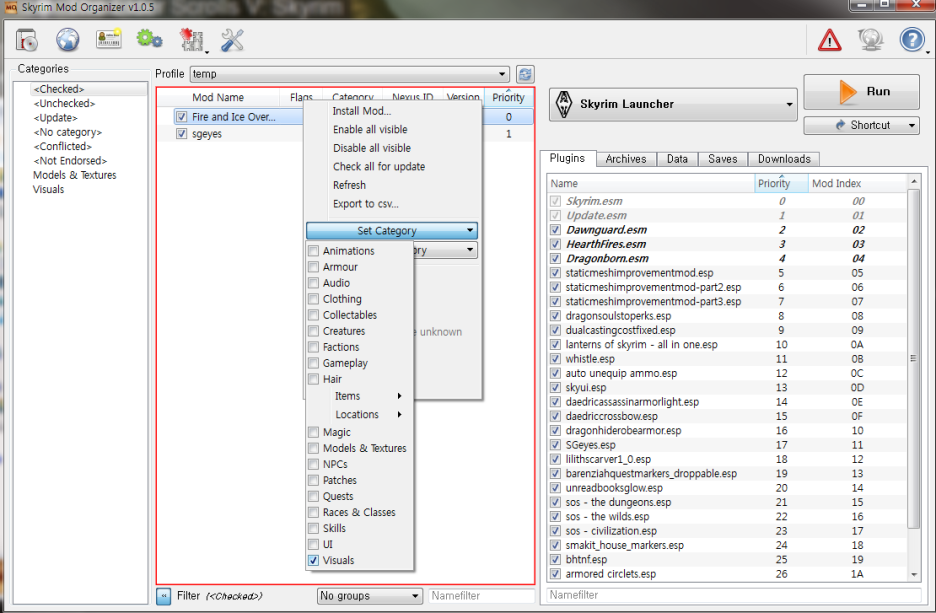Select the armored circlets.esp plugin row
Viewport: 936px width, 613px height.
pos(727,574)
